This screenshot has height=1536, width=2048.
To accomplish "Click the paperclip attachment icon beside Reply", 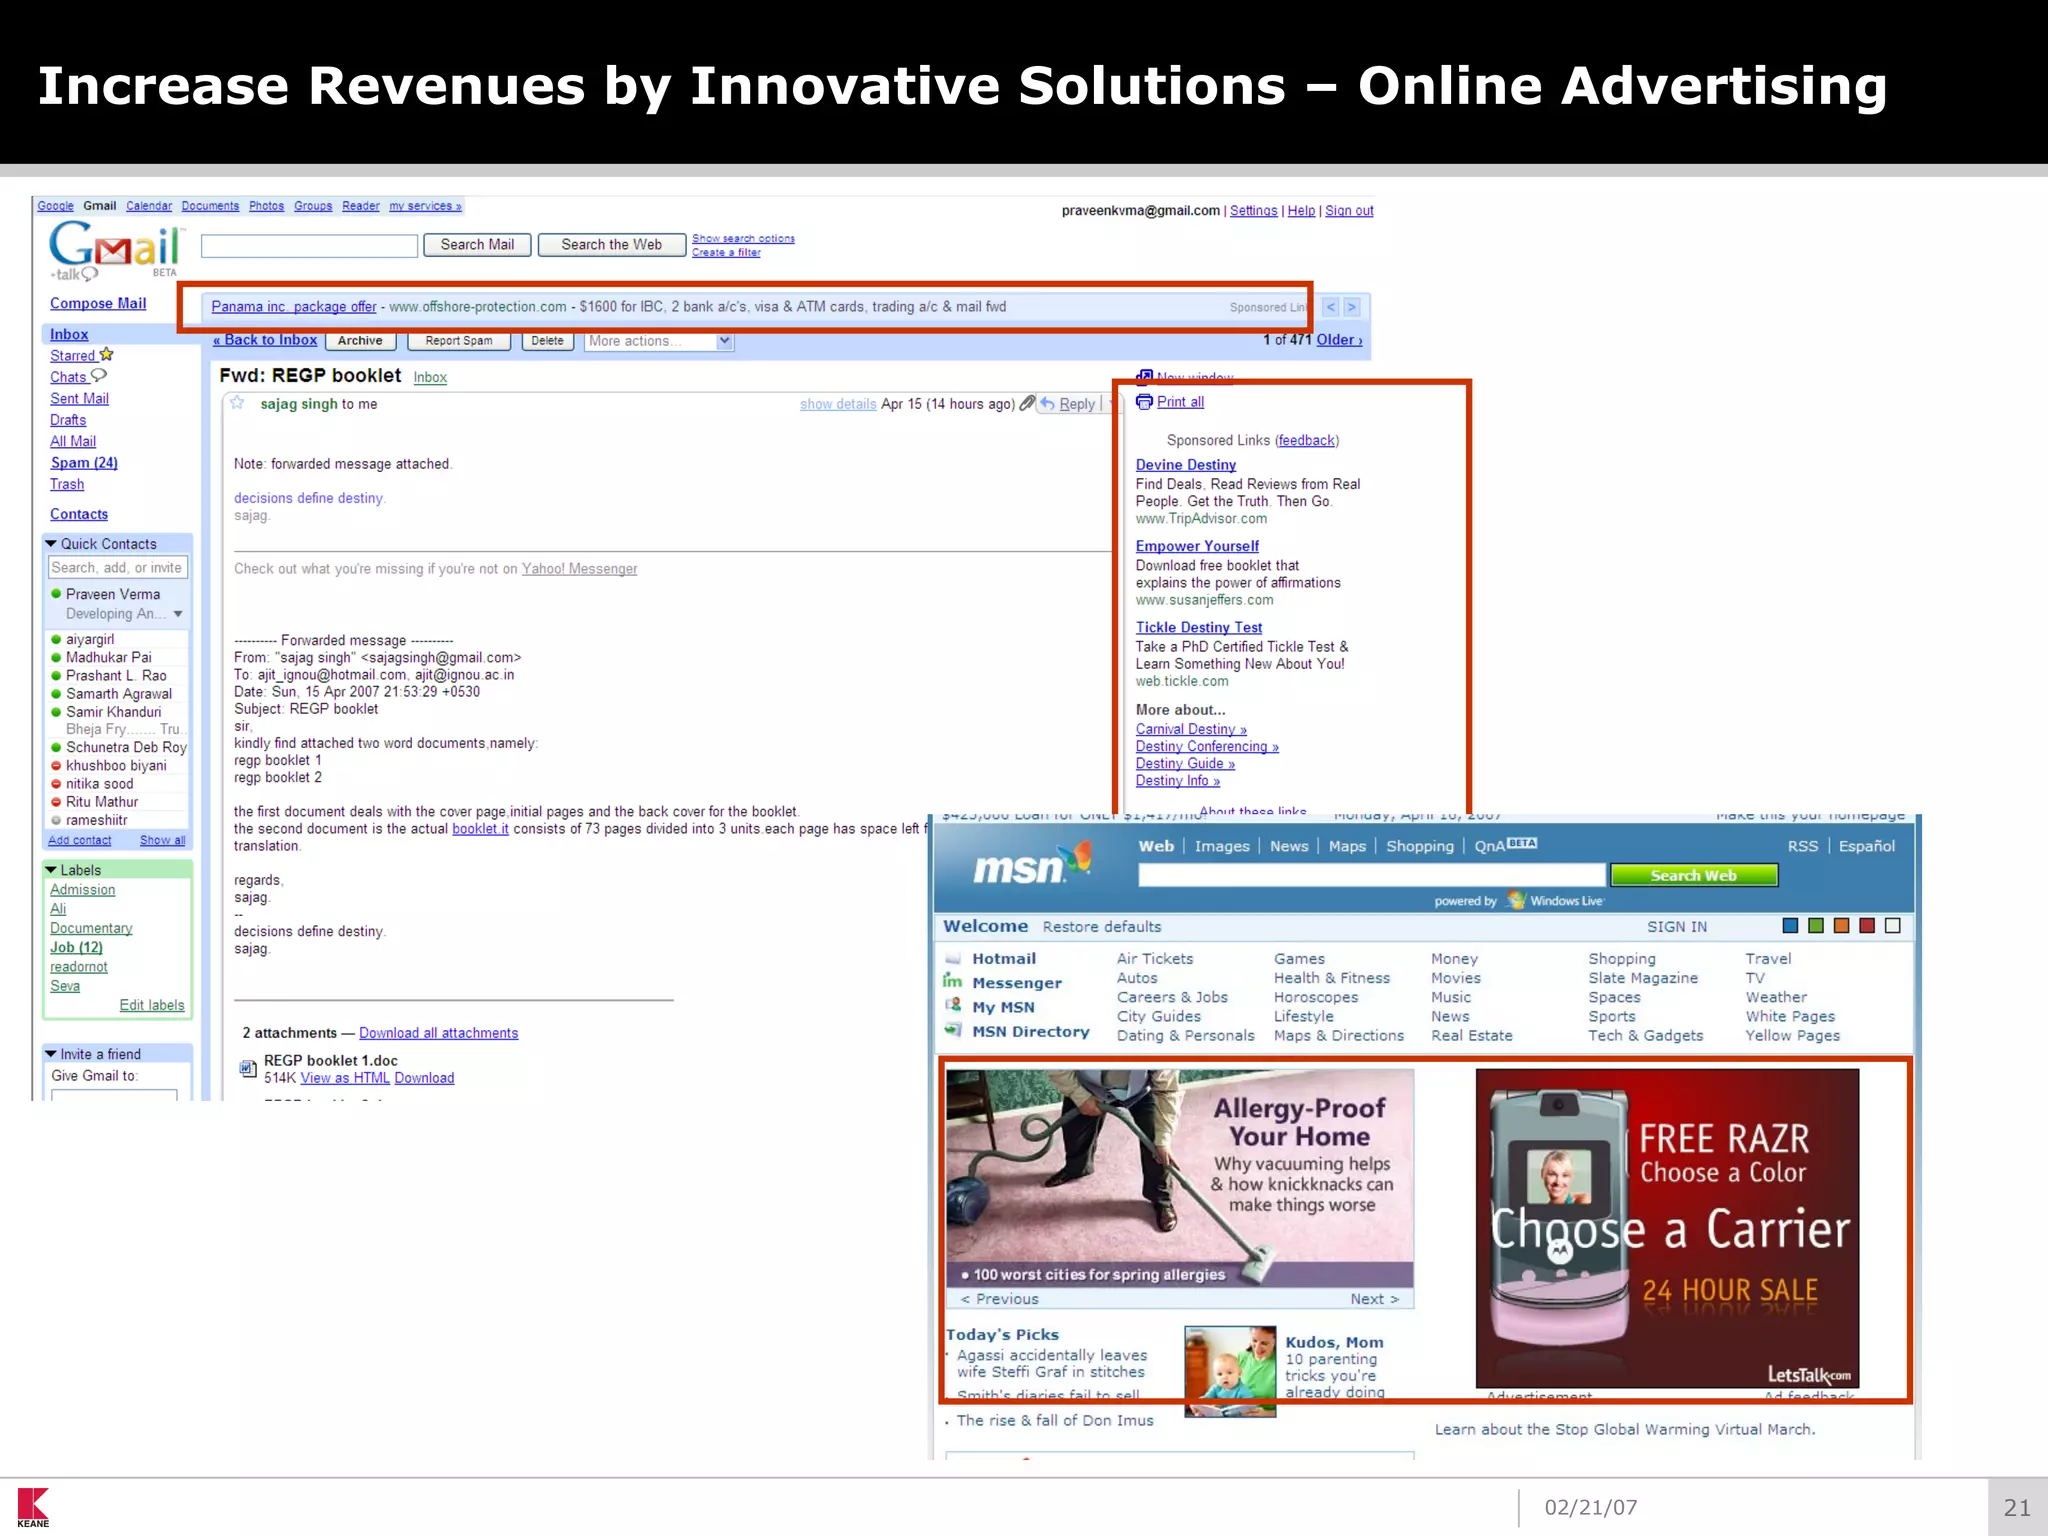I will [1026, 403].
